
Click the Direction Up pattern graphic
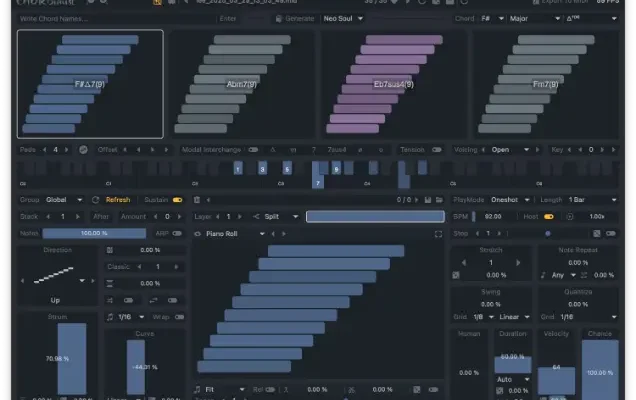55,274
